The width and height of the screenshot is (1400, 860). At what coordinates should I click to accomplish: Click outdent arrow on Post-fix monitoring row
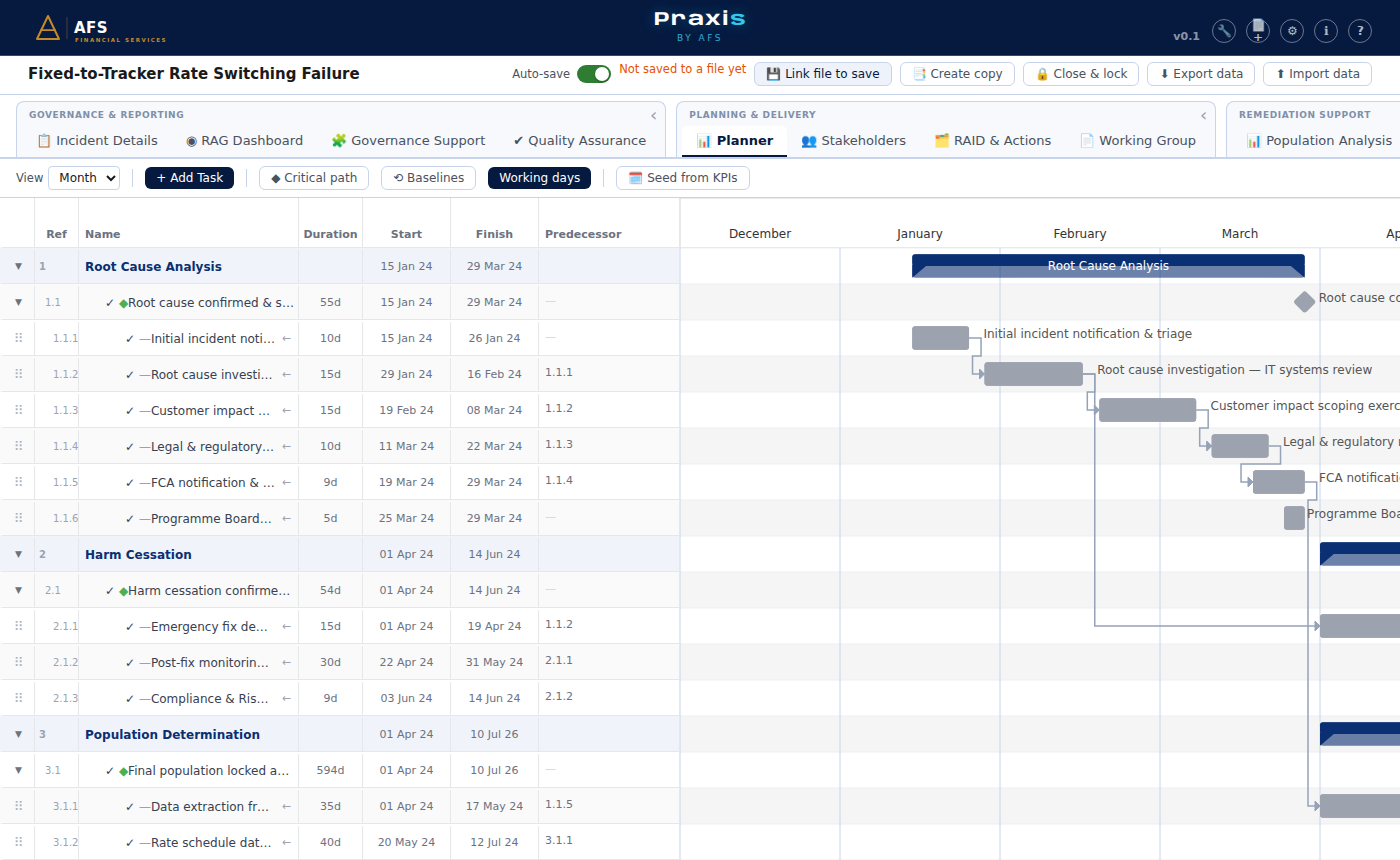287,662
